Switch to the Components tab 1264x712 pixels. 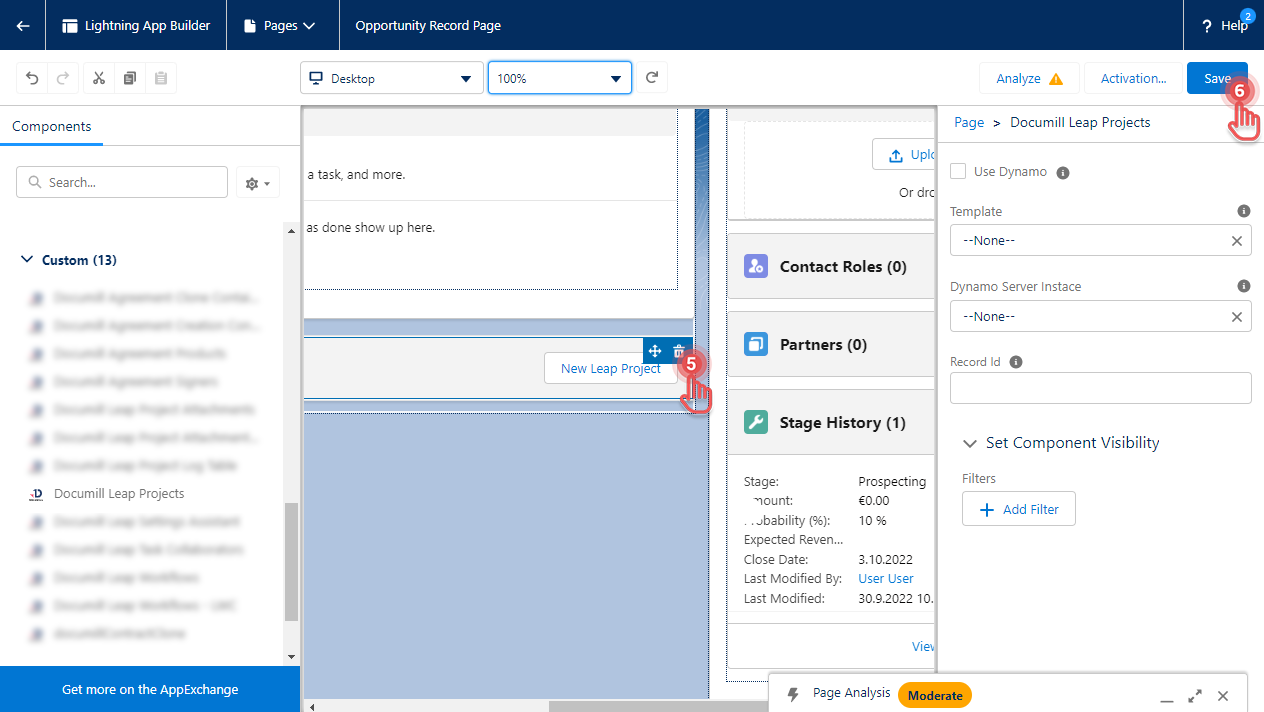tap(51, 126)
